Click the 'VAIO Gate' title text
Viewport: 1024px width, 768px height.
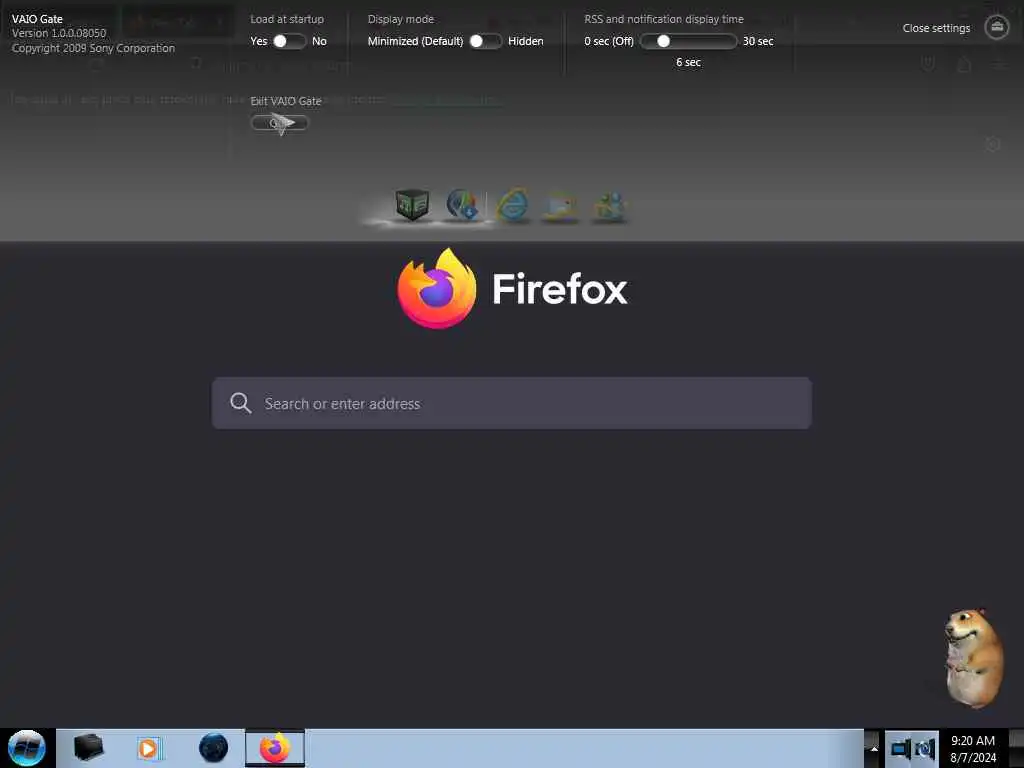(37, 19)
